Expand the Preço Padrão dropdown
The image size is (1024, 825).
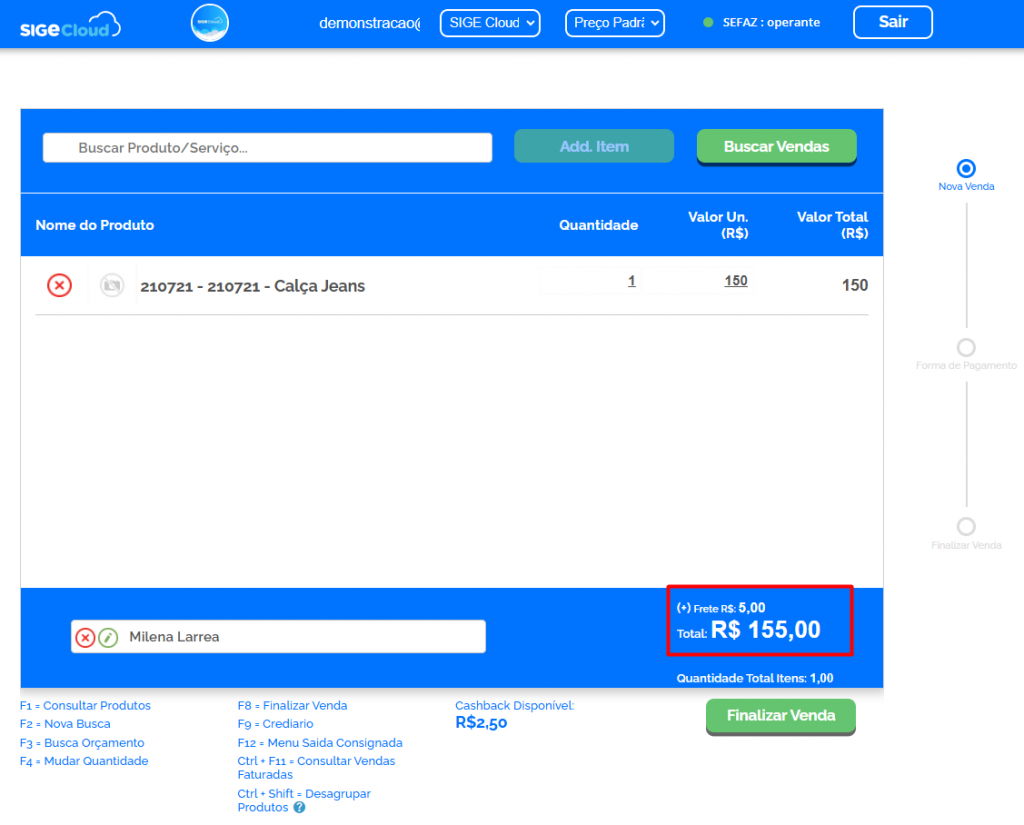pos(614,23)
